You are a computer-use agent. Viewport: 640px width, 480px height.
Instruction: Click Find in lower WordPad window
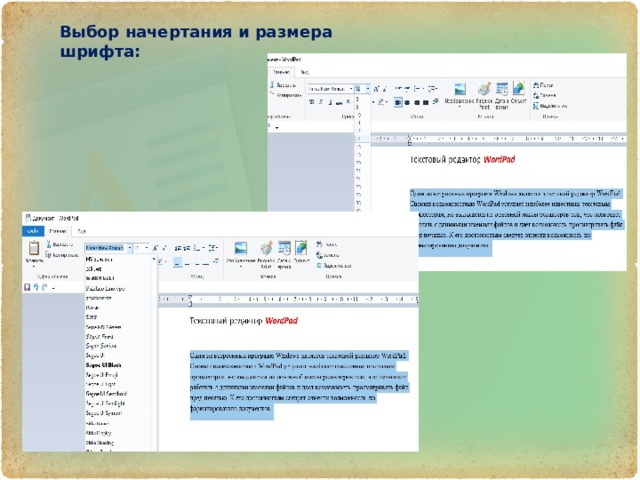tap(327, 244)
